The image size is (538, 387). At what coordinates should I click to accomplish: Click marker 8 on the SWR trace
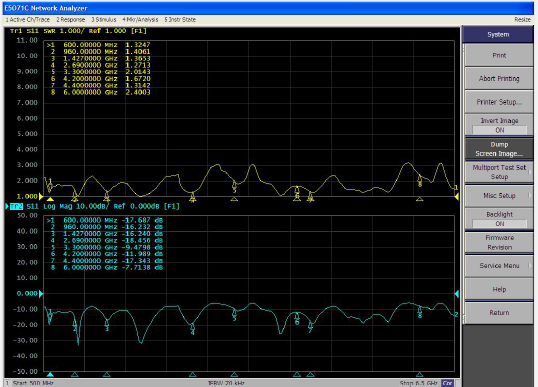click(420, 181)
